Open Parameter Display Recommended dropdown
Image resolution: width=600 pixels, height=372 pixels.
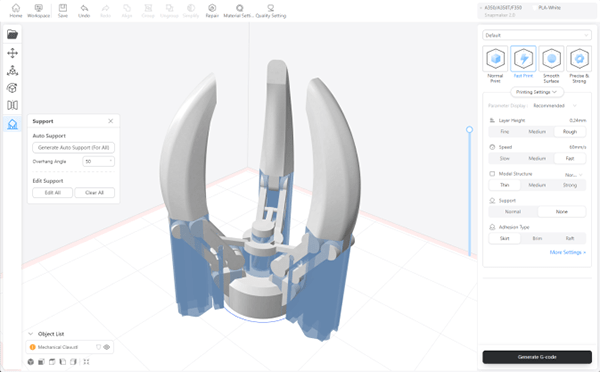[x=554, y=106]
